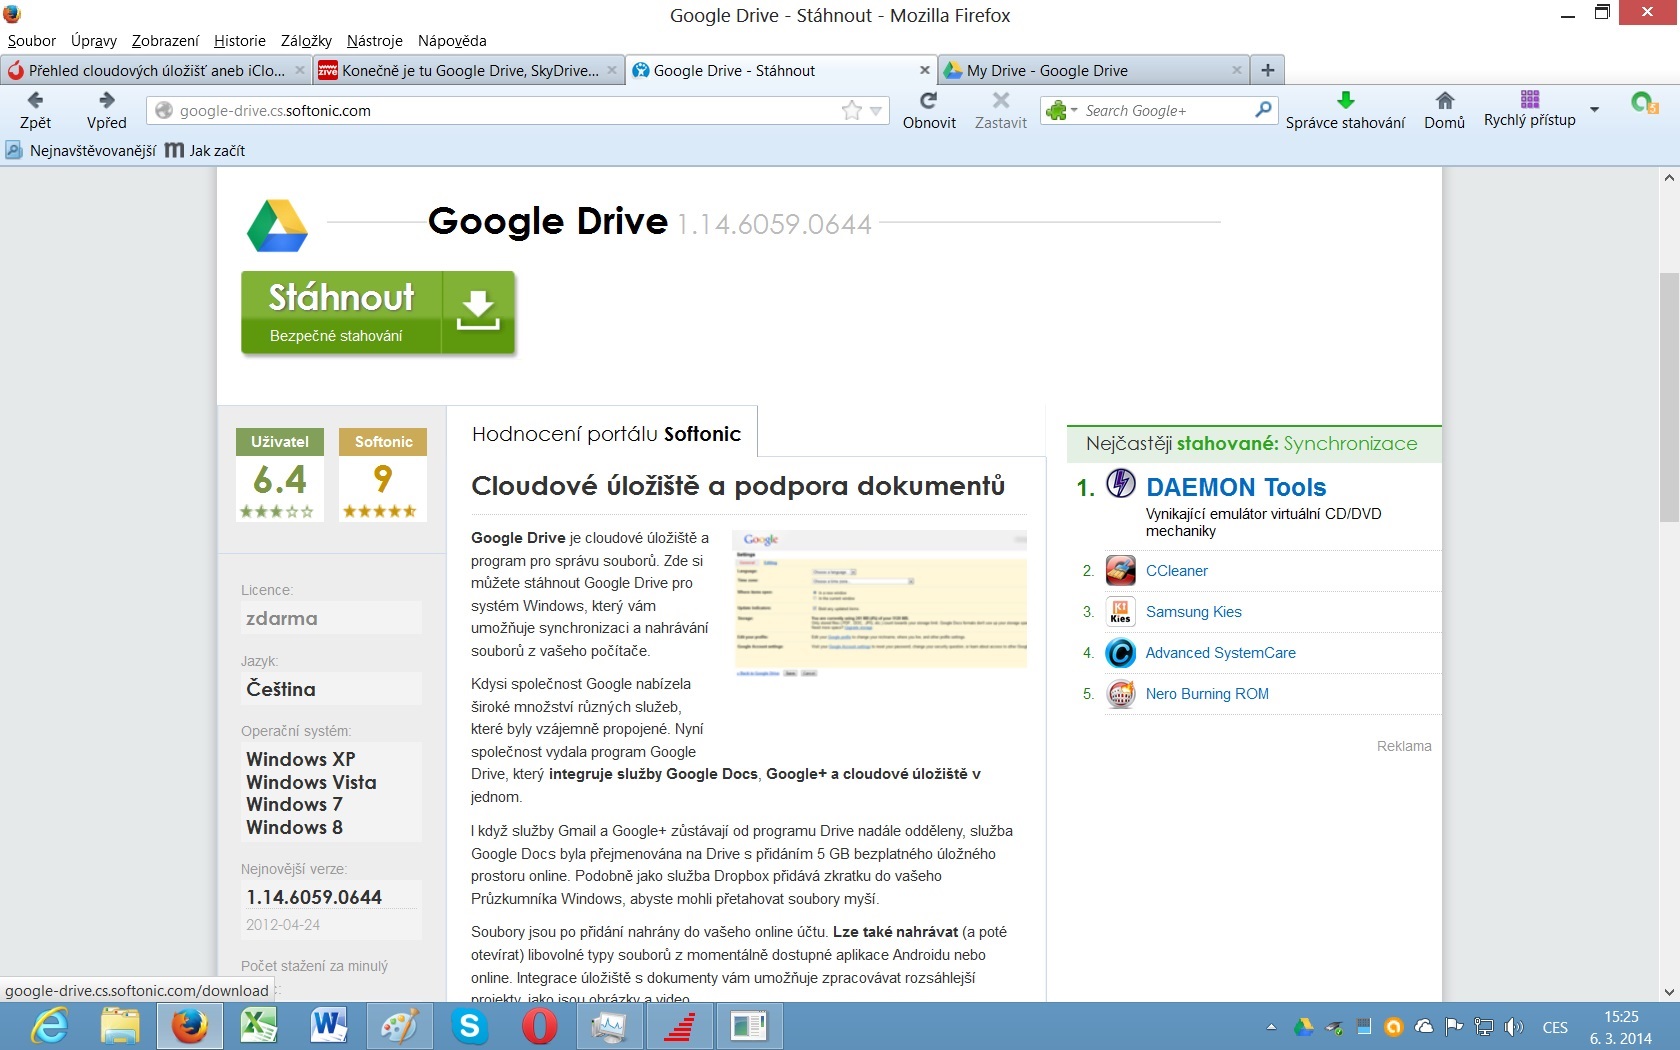Reload the page with Obnovit

pos(929,110)
